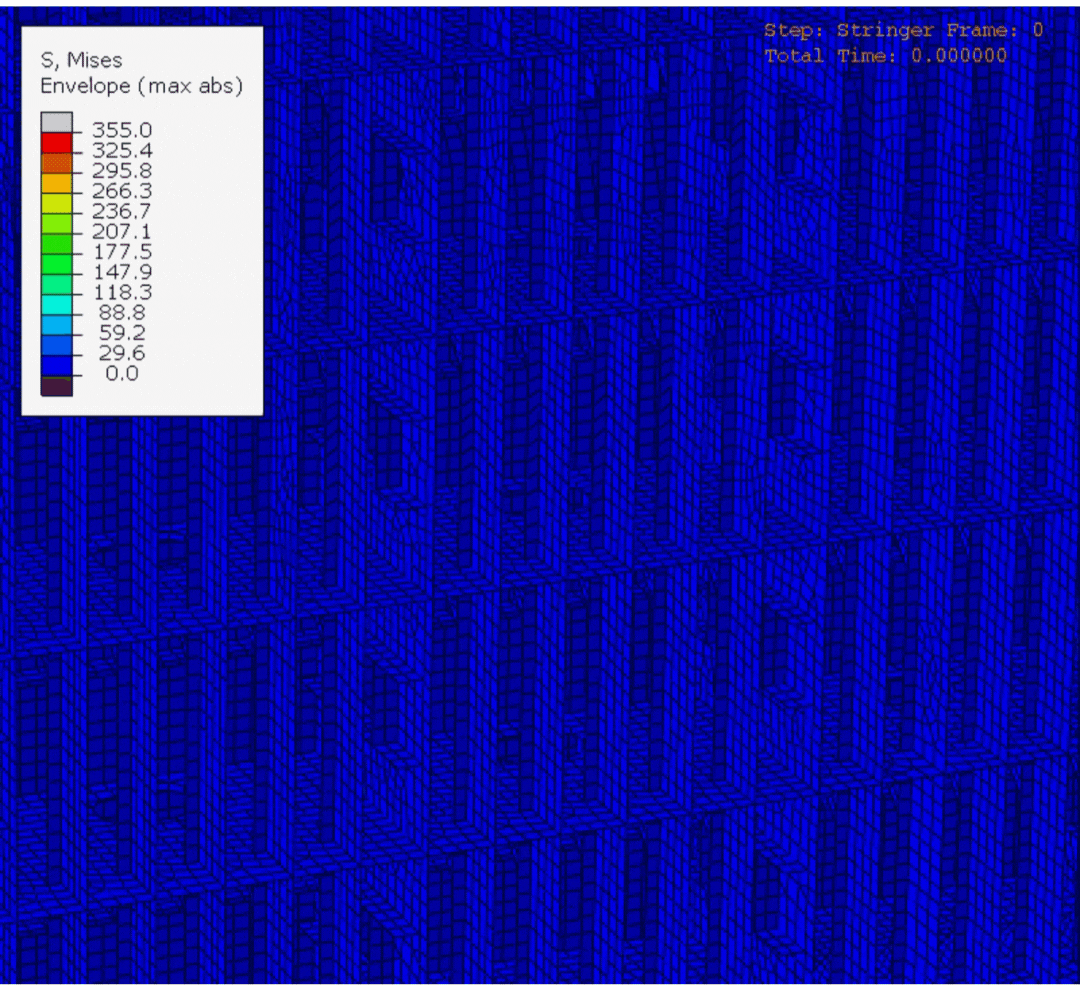Image resolution: width=1080 pixels, height=990 pixels.
Task: Click the 'Step: Stringer Frame: 0' annotation
Action: (903, 31)
